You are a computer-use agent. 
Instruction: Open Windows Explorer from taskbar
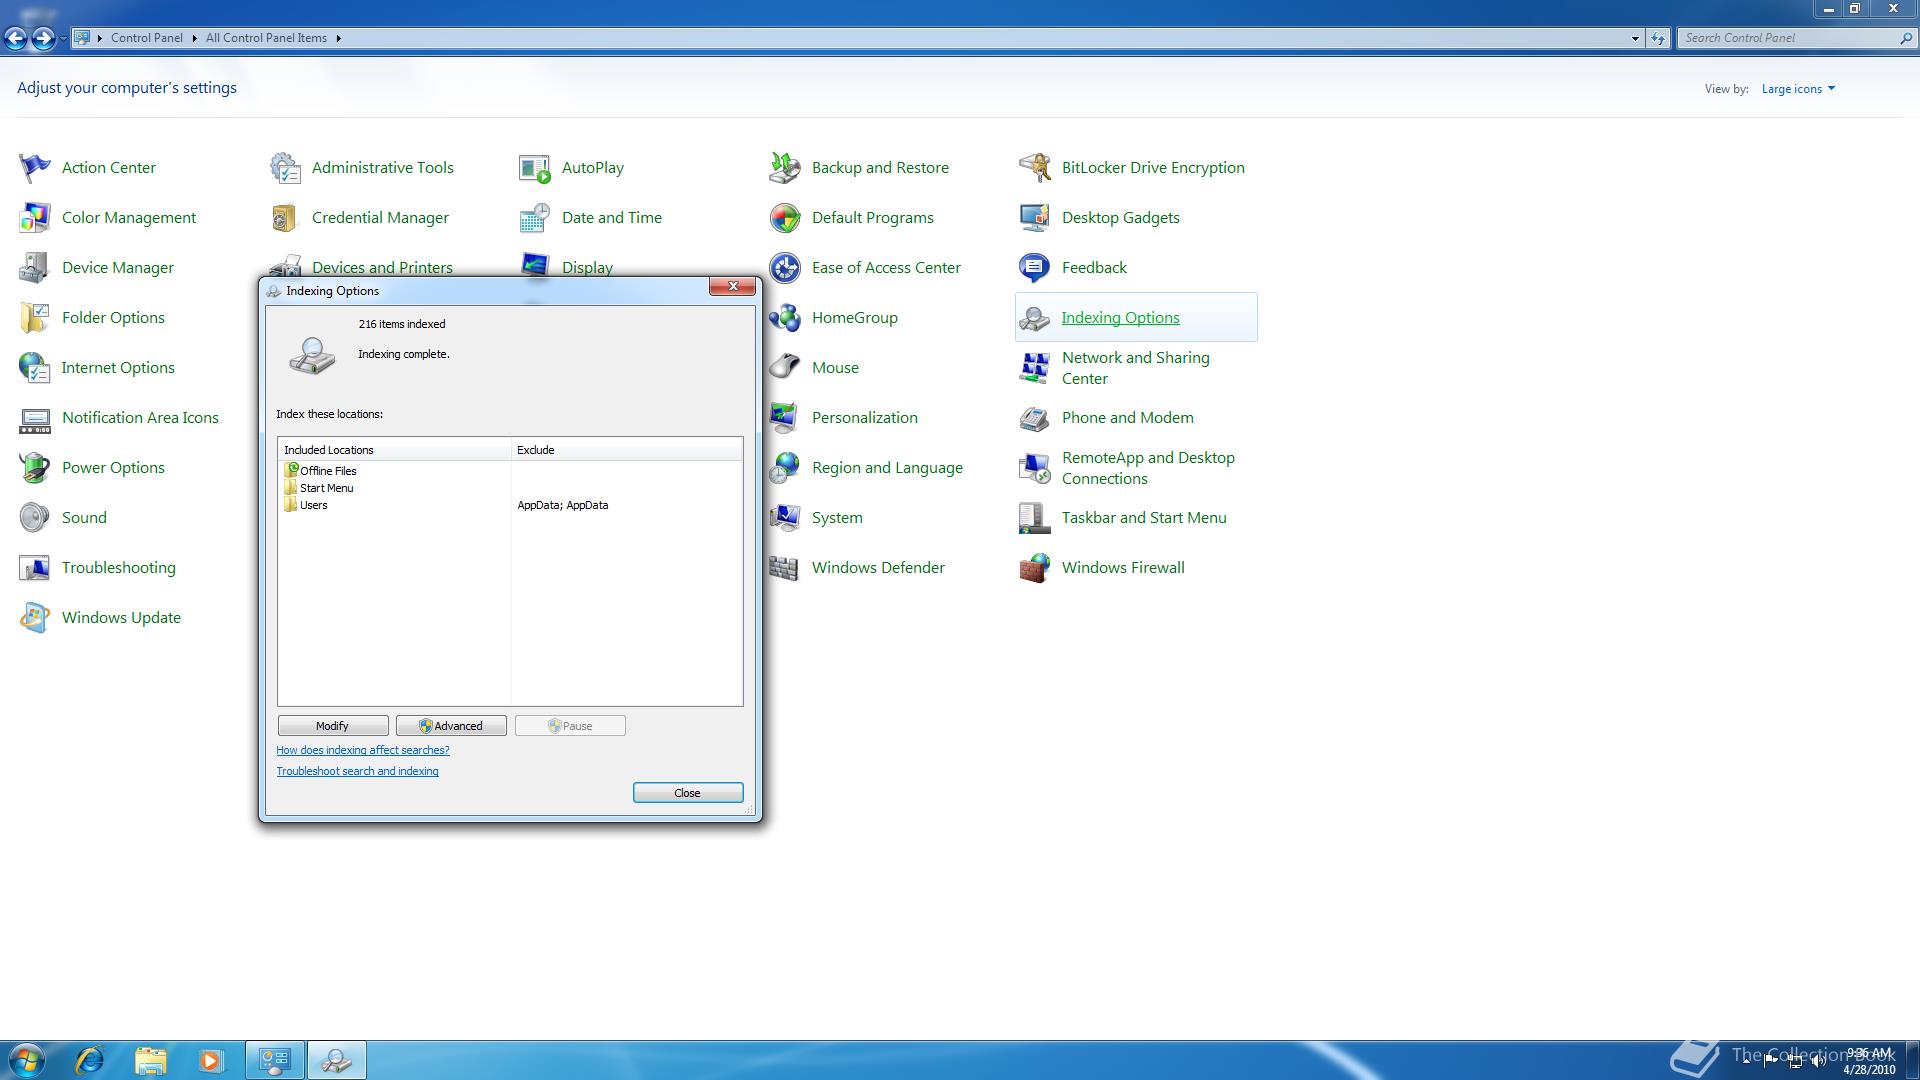pyautogui.click(x=150, y=1060)
